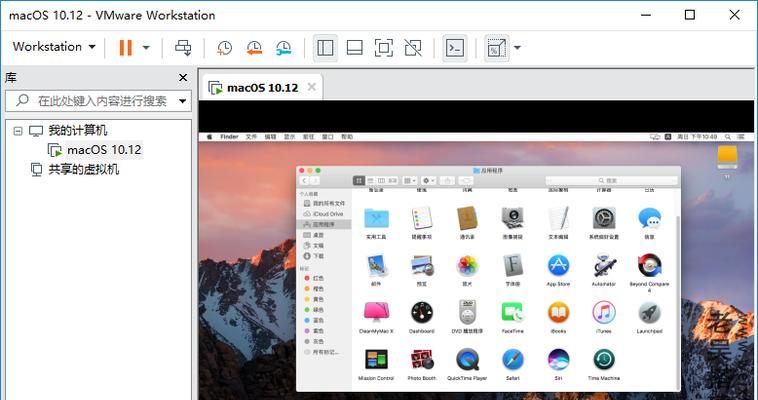The image size is (758, 400).
Task: Open CleanMyMac X app icon
Action: click(x=376, y=312)
